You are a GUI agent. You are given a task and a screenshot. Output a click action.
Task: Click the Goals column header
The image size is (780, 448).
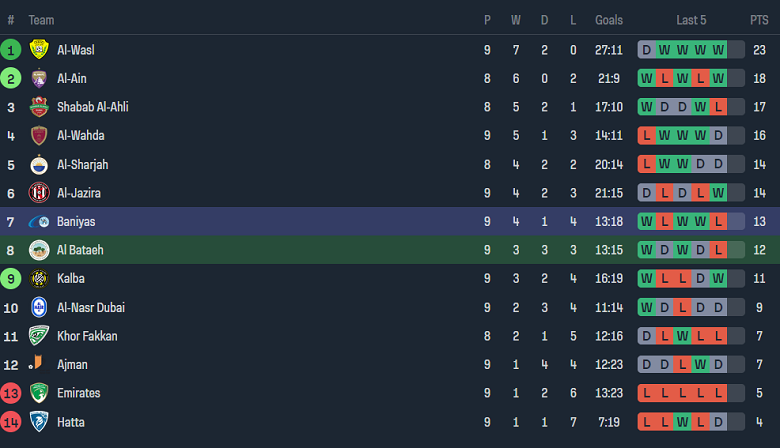coord(608,19)
